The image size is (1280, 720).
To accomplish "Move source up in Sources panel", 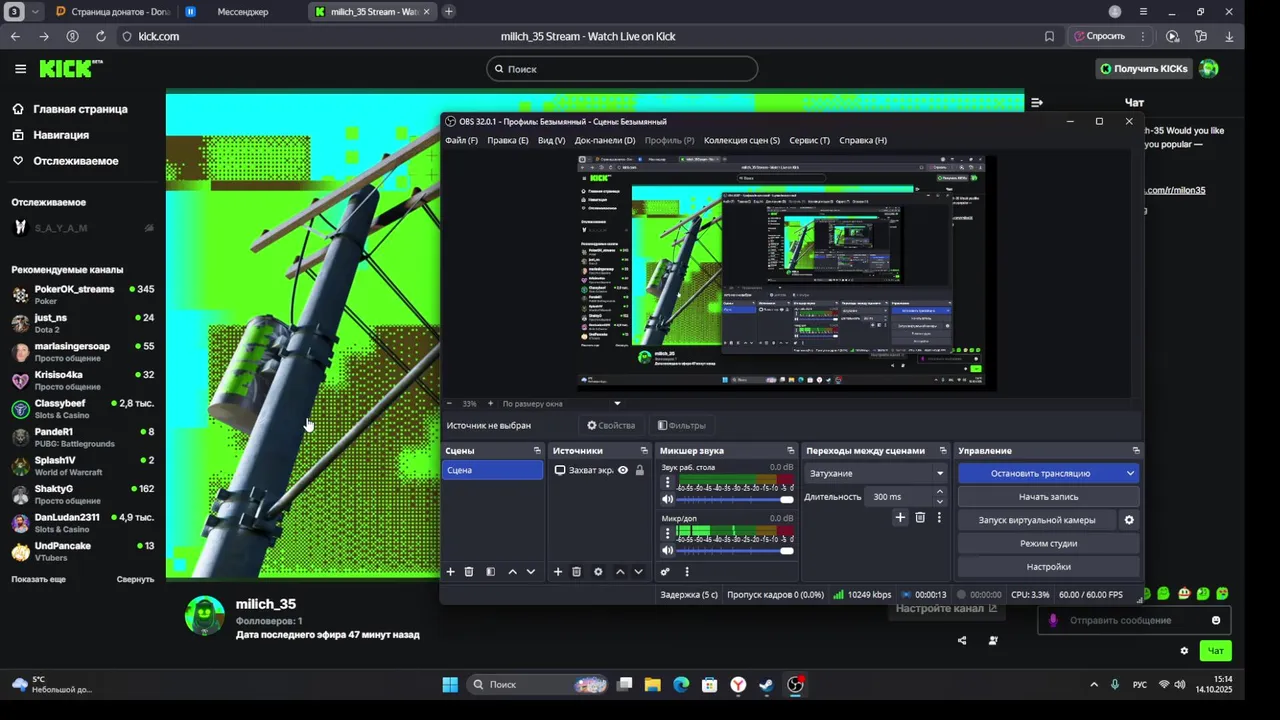I will click(x=620, y=572).
